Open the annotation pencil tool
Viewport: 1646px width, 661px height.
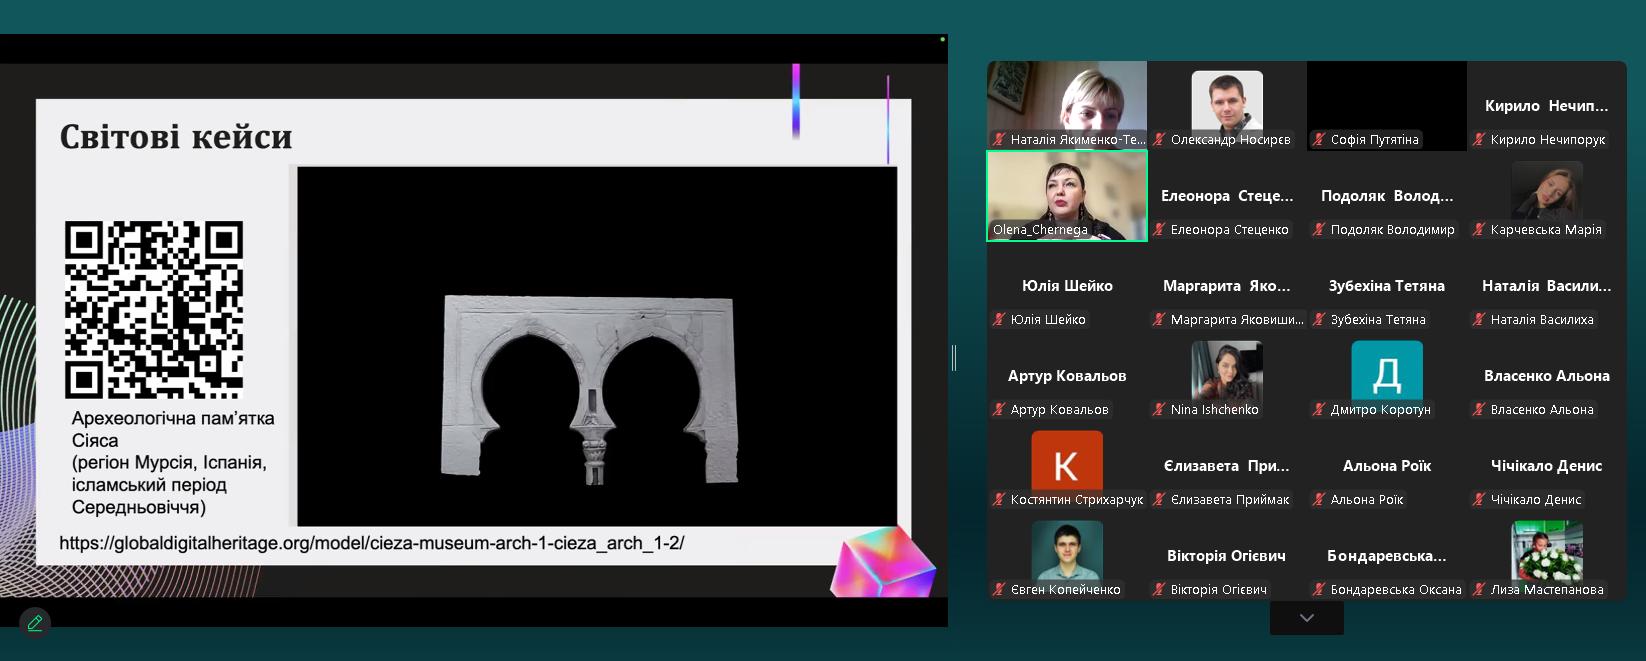(35, 623)
